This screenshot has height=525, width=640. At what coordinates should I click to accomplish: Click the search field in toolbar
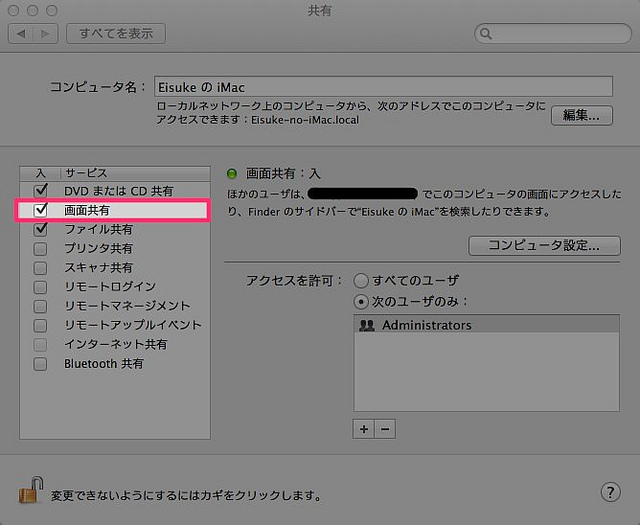point(553,33)
